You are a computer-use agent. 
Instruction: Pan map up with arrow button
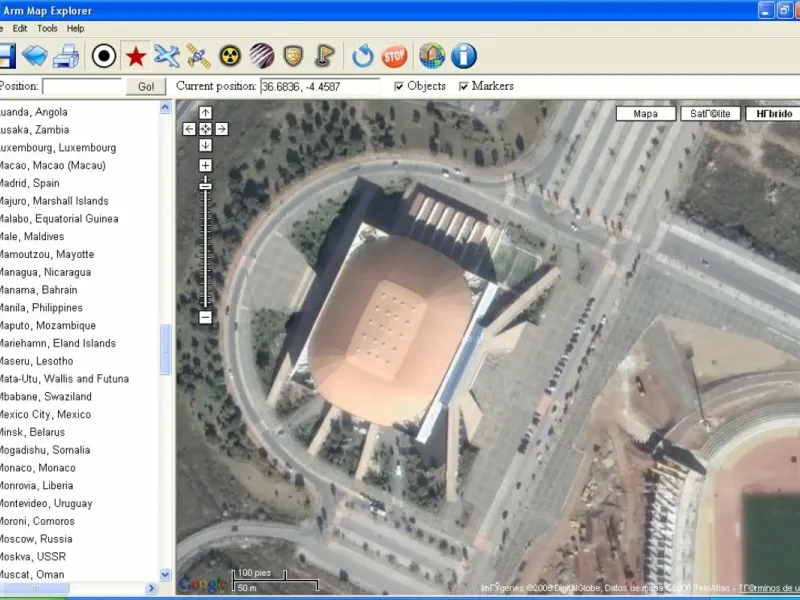click(205, 113)
